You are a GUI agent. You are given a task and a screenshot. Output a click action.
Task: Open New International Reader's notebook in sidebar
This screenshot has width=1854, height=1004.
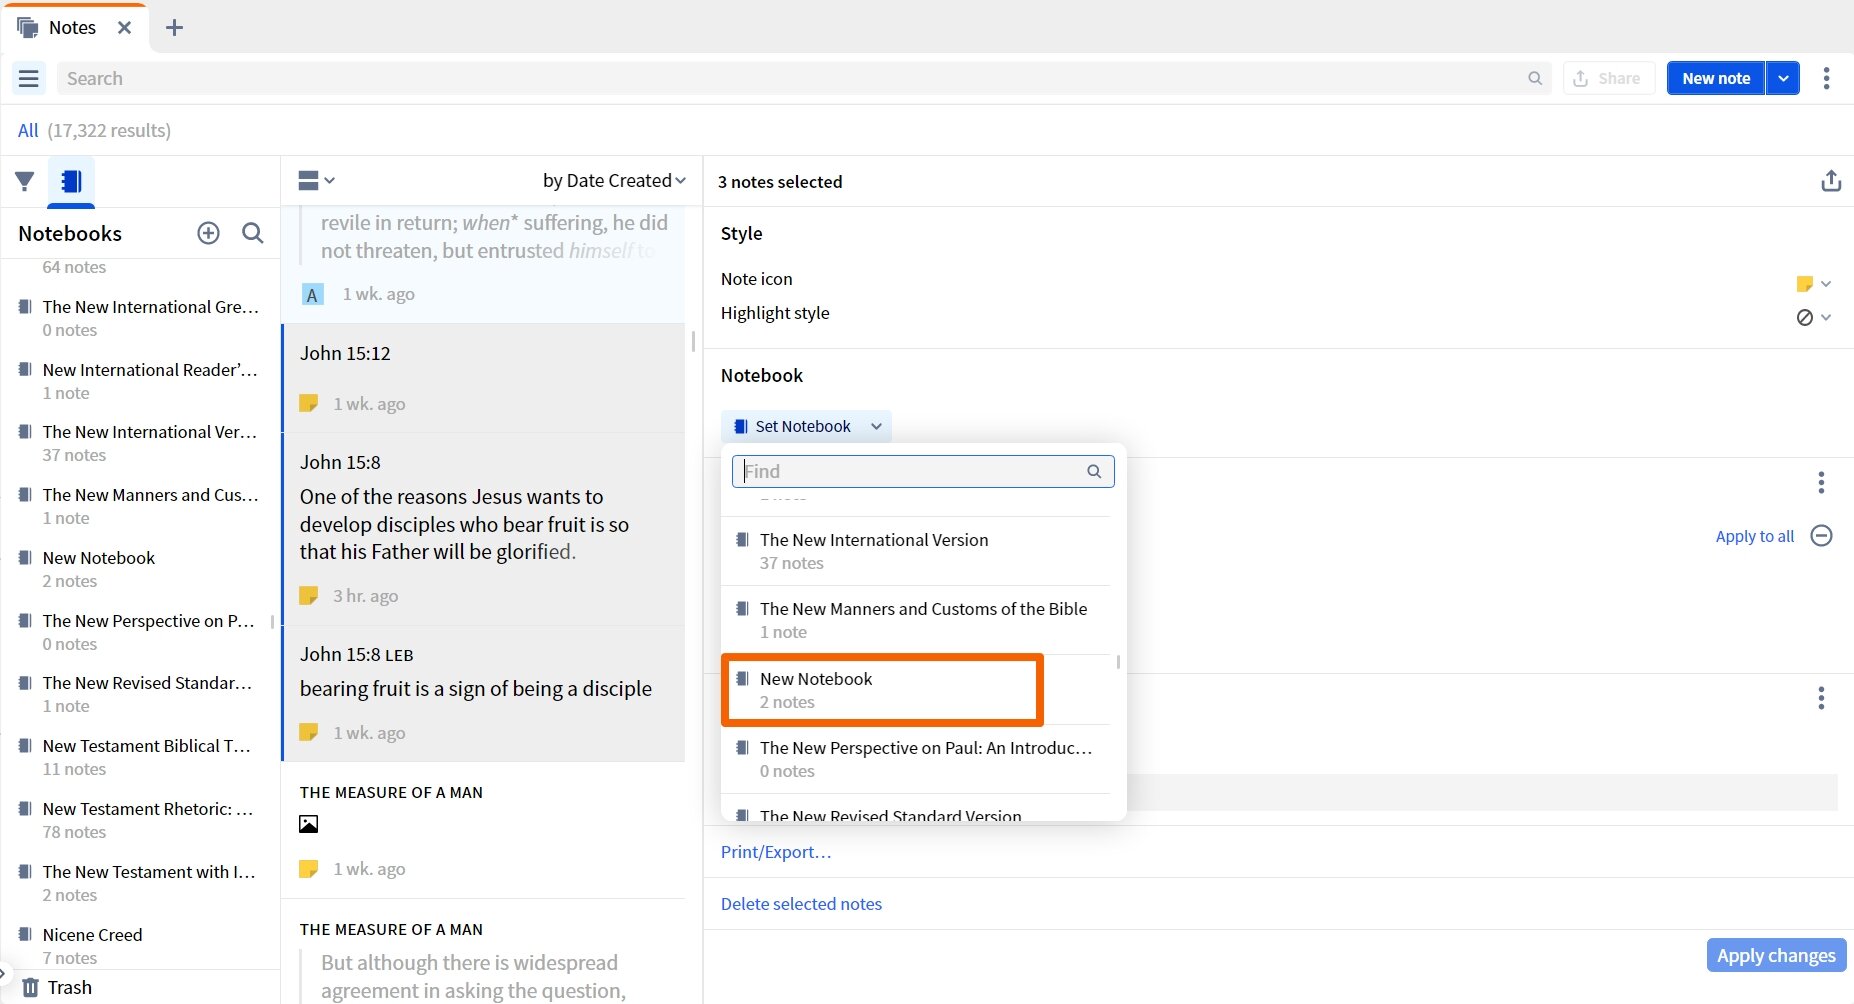[x=139, y=381]
